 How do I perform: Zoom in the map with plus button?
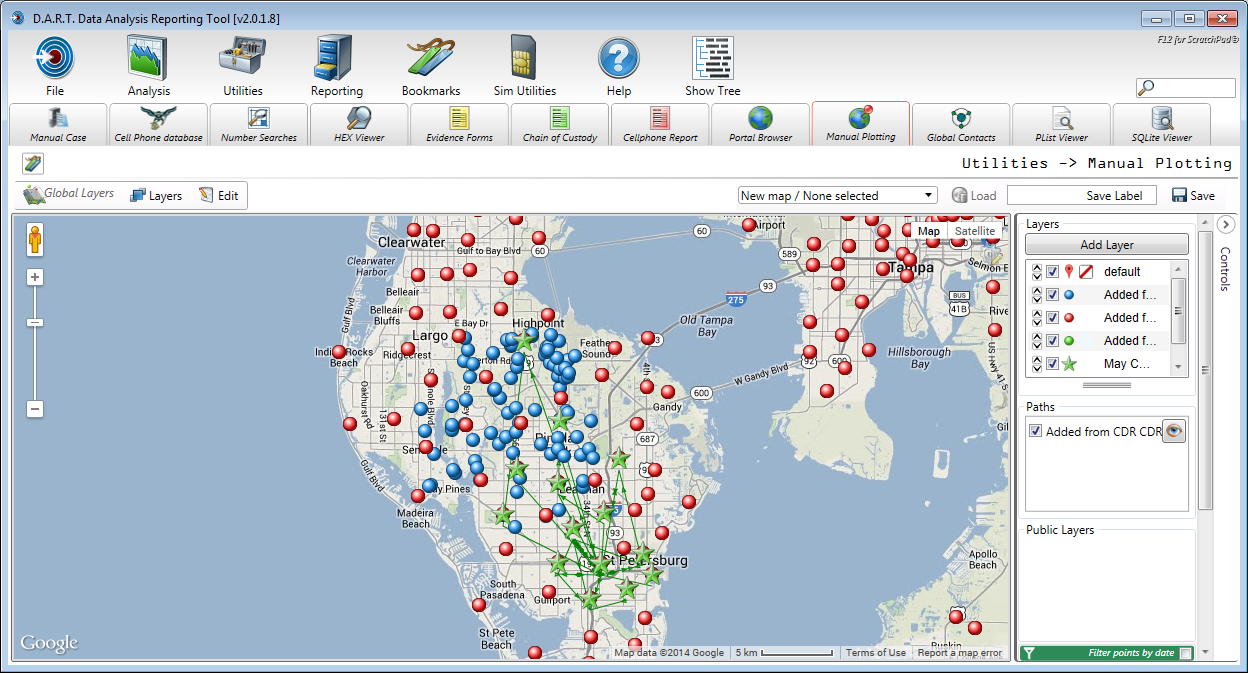[x=35, y=277]
